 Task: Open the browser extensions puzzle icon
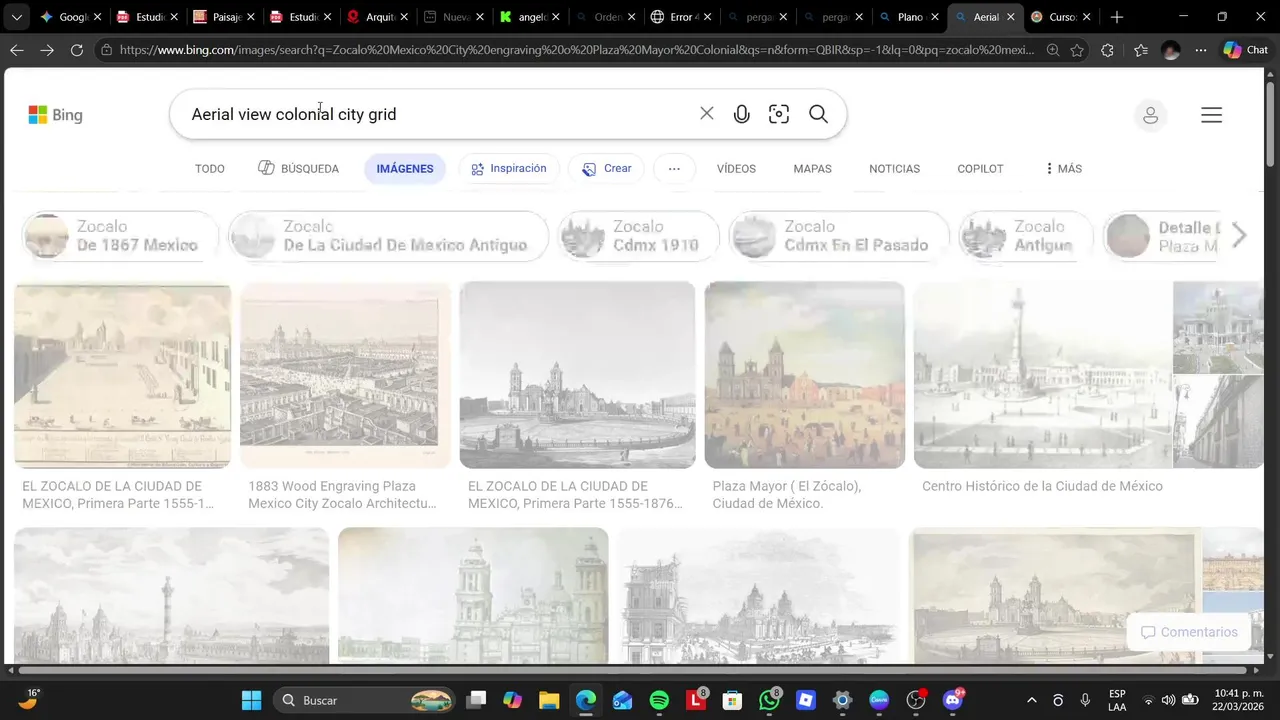coord(1107,50)
